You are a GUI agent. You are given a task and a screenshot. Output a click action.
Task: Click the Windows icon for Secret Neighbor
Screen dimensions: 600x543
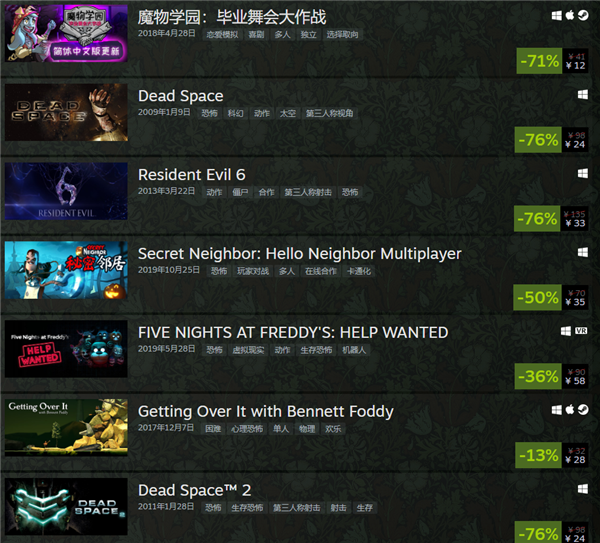click(582, 252)
